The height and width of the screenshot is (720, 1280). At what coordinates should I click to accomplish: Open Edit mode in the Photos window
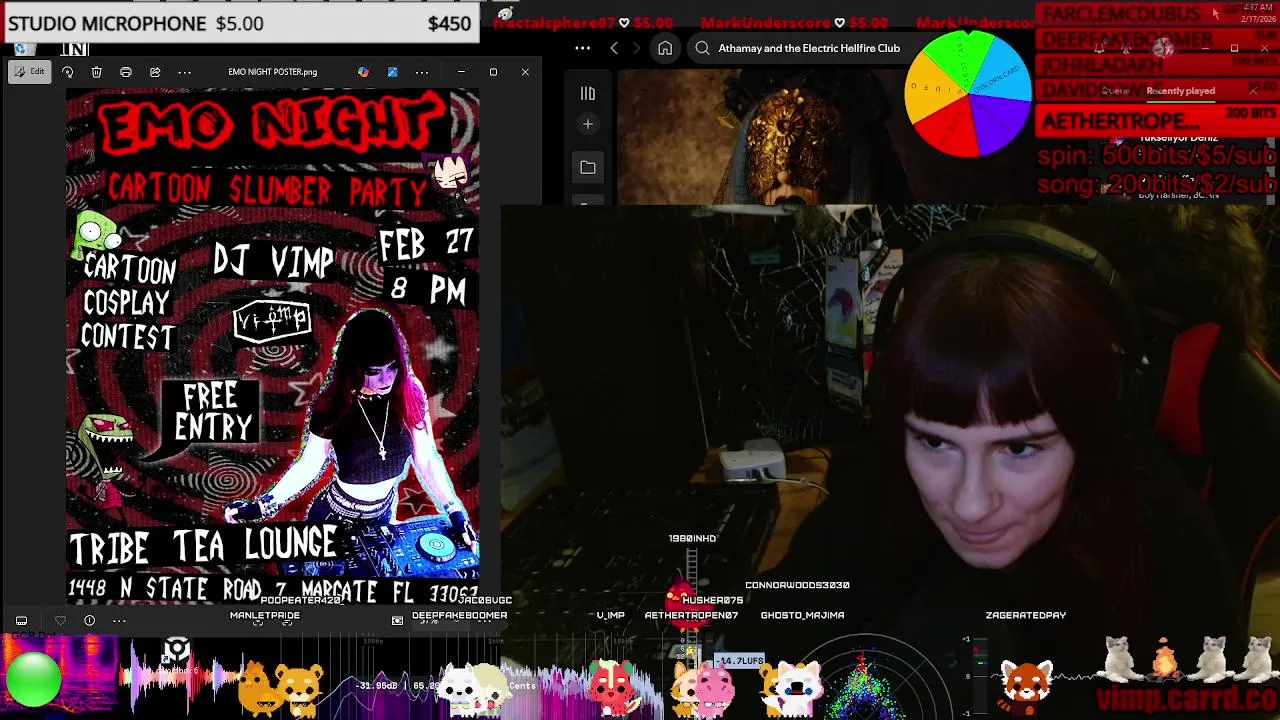coord(29,72)
